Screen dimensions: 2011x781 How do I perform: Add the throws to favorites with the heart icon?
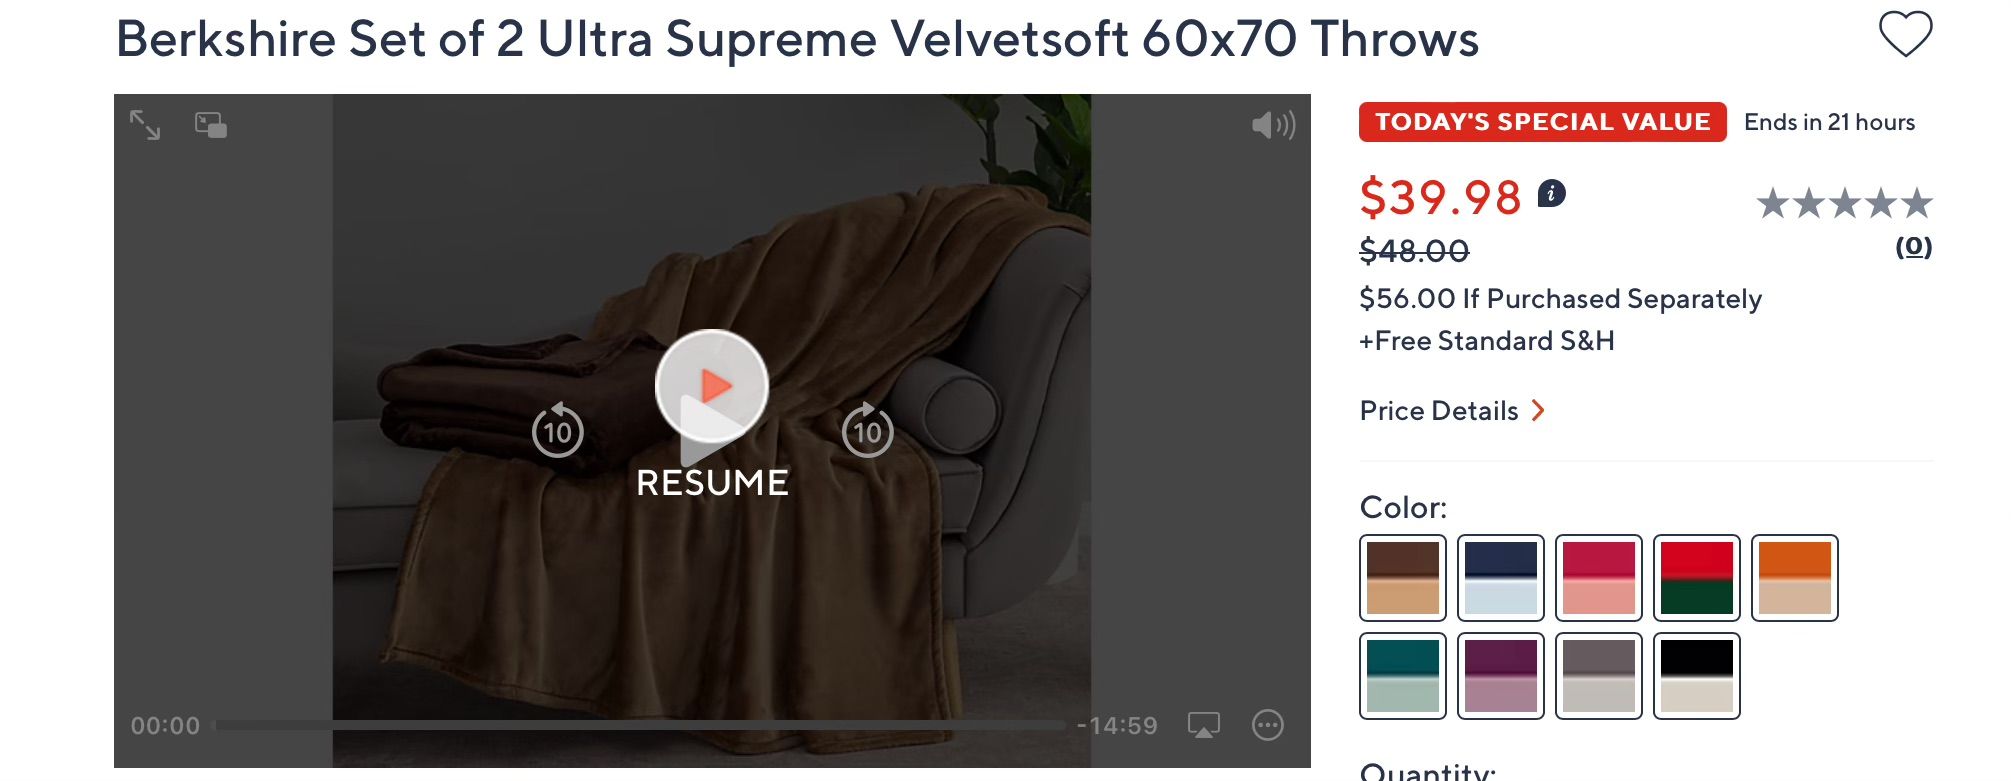click(x=1905, y=34)
